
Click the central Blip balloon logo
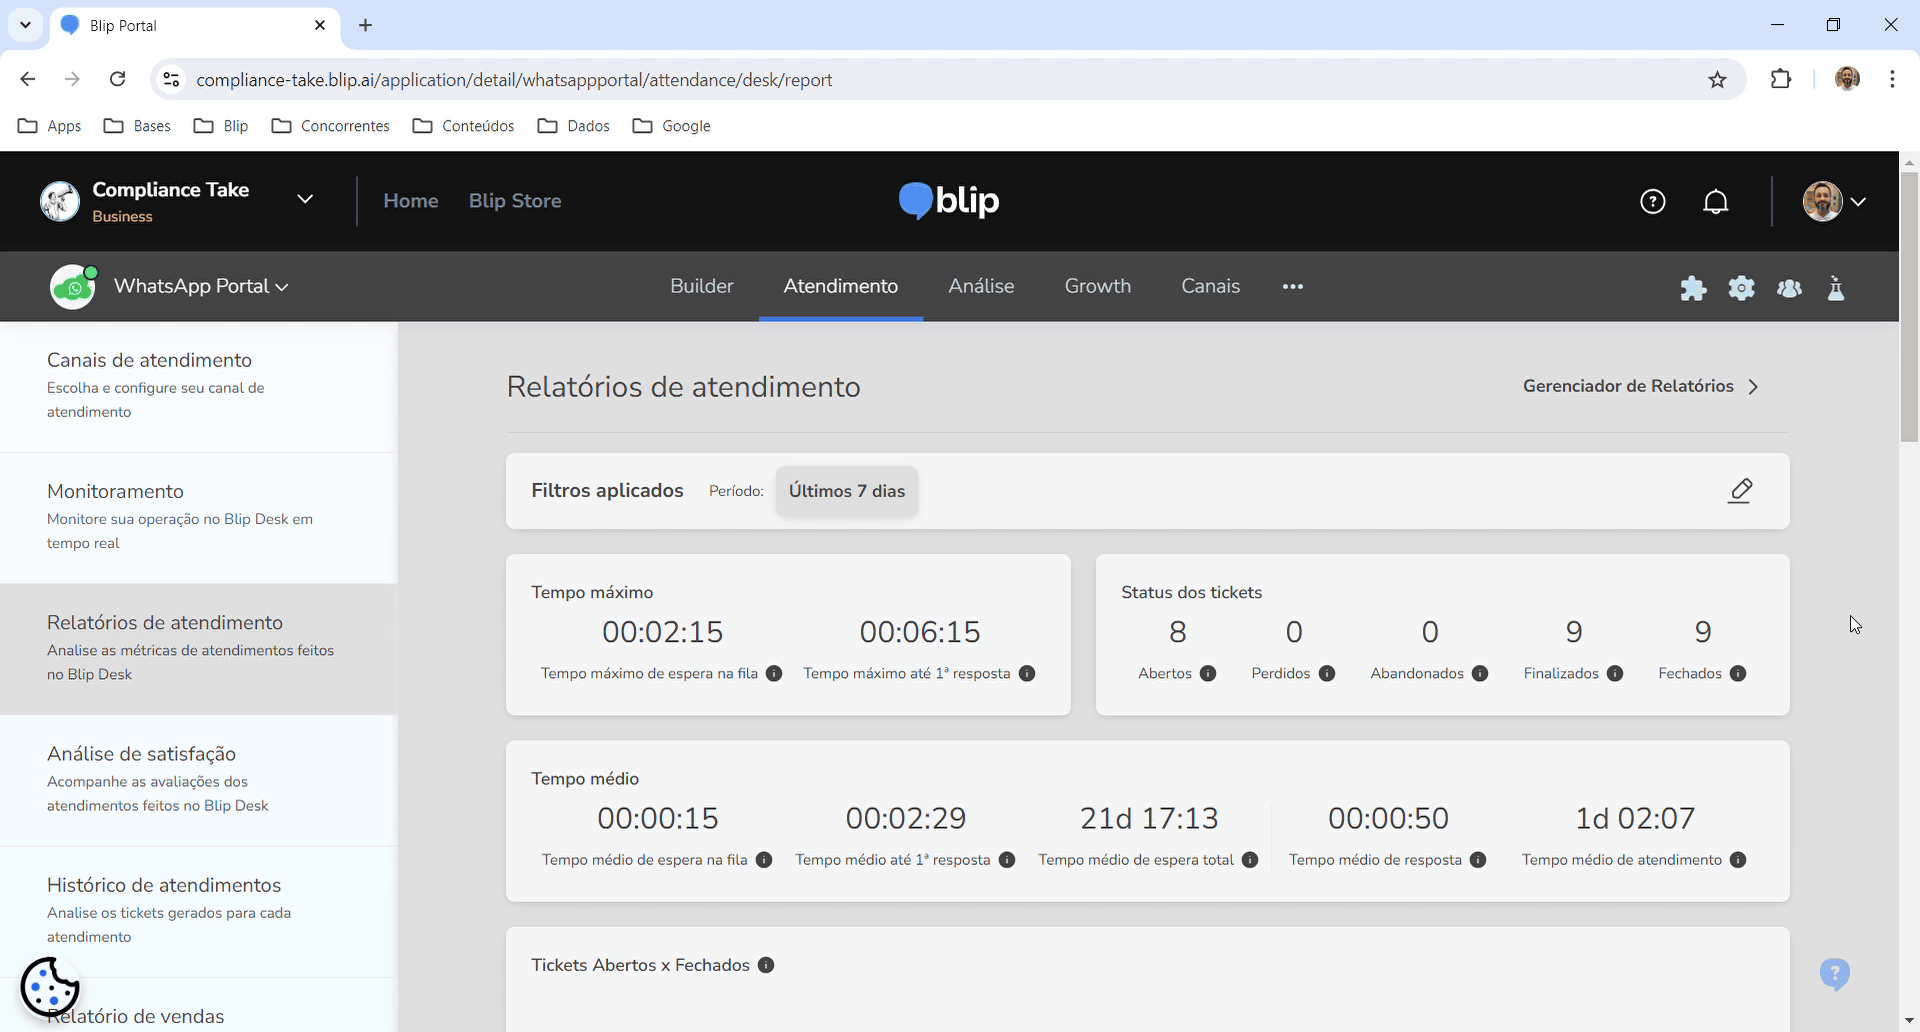click(914, 201)
